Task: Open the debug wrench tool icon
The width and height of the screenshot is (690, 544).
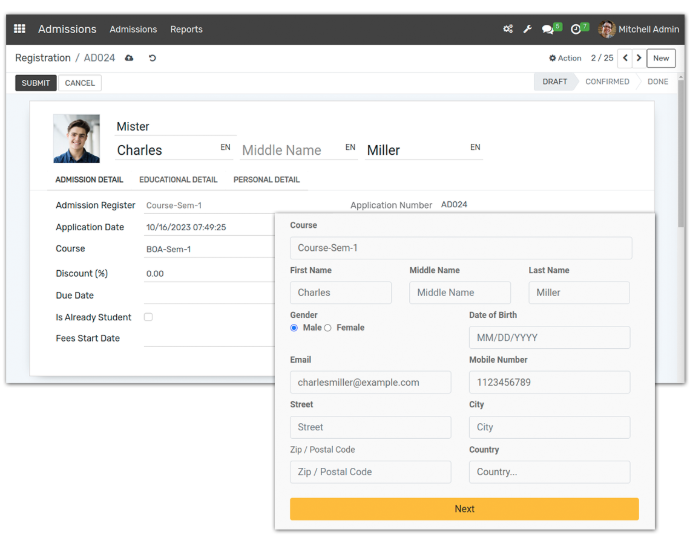Action: 527,29
